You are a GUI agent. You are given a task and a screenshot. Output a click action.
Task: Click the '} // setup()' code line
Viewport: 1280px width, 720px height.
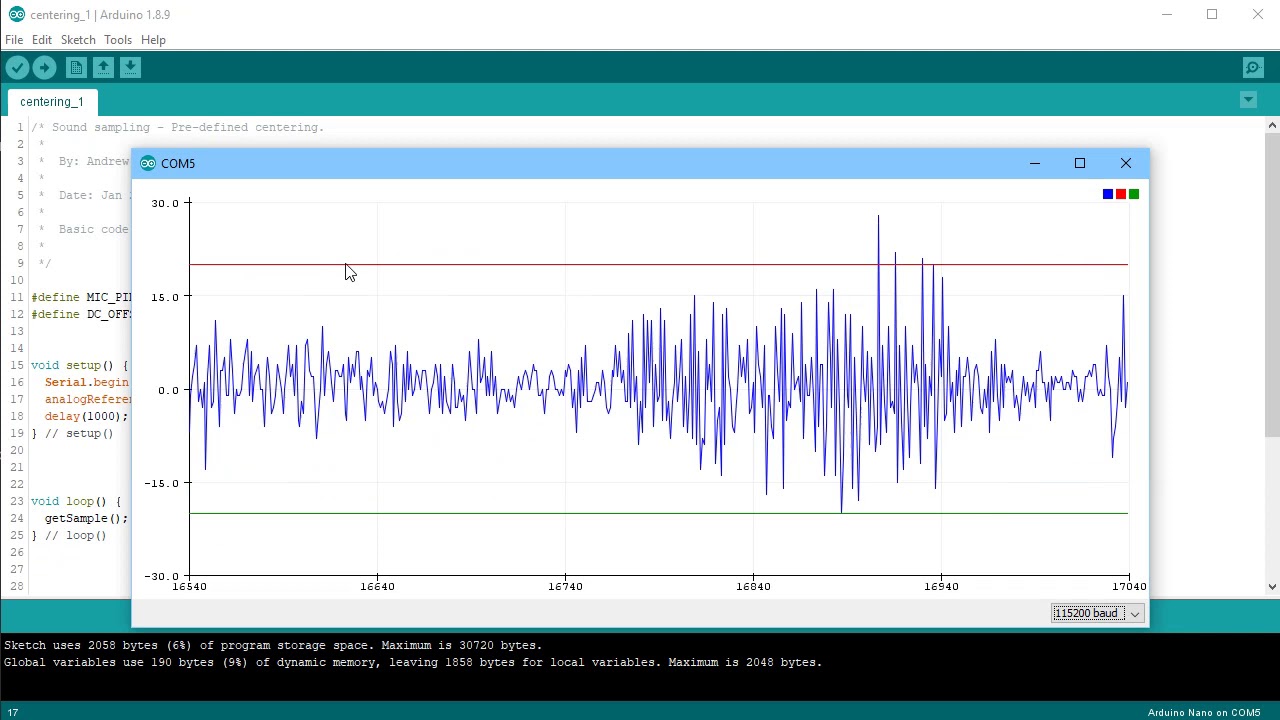coord(72,433)
